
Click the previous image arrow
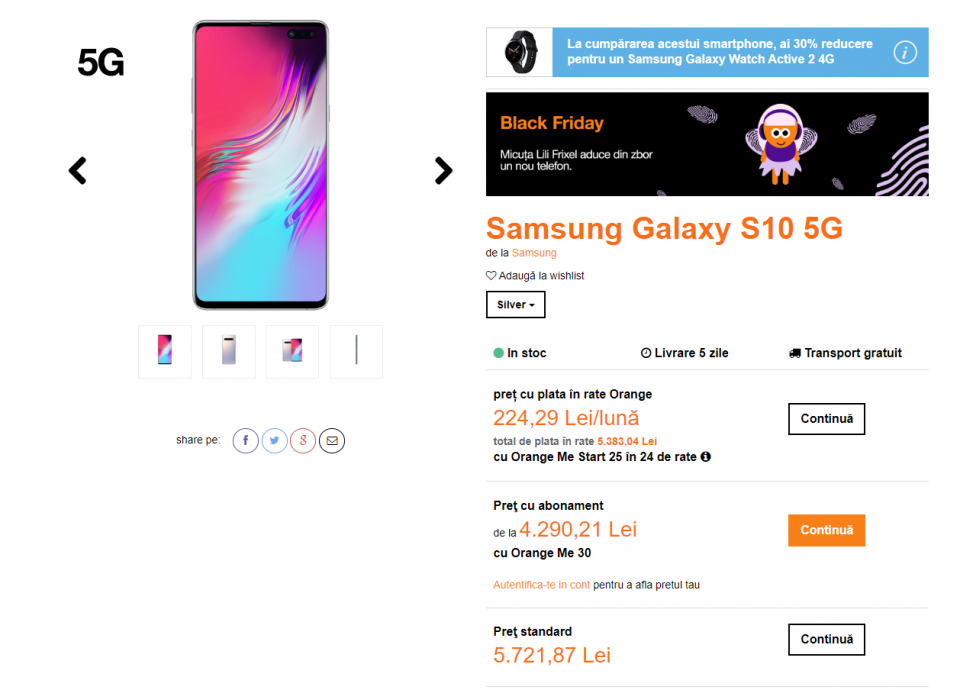pos(77,171)
